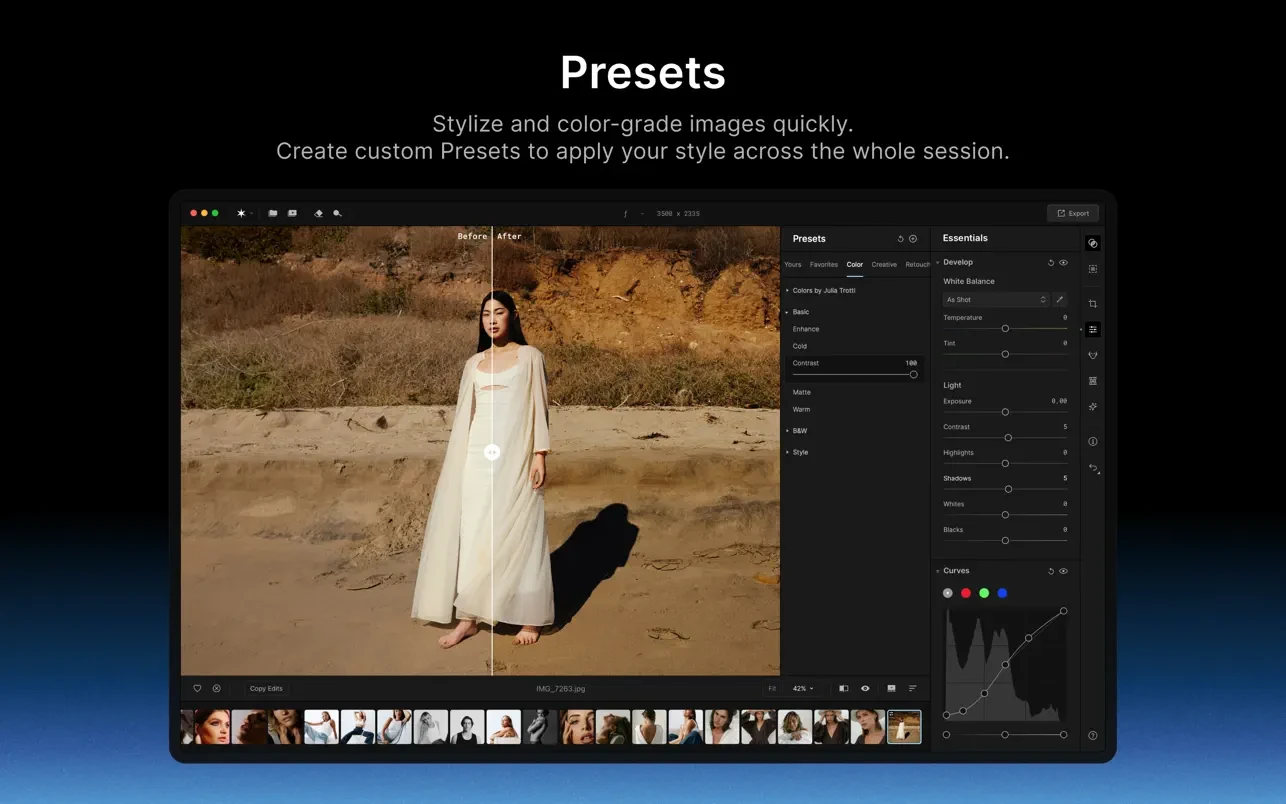Open the info panel icon in sidebar
Image resolution: width=1286 pixels, height=804 pixels.
tap(1093, 441)
